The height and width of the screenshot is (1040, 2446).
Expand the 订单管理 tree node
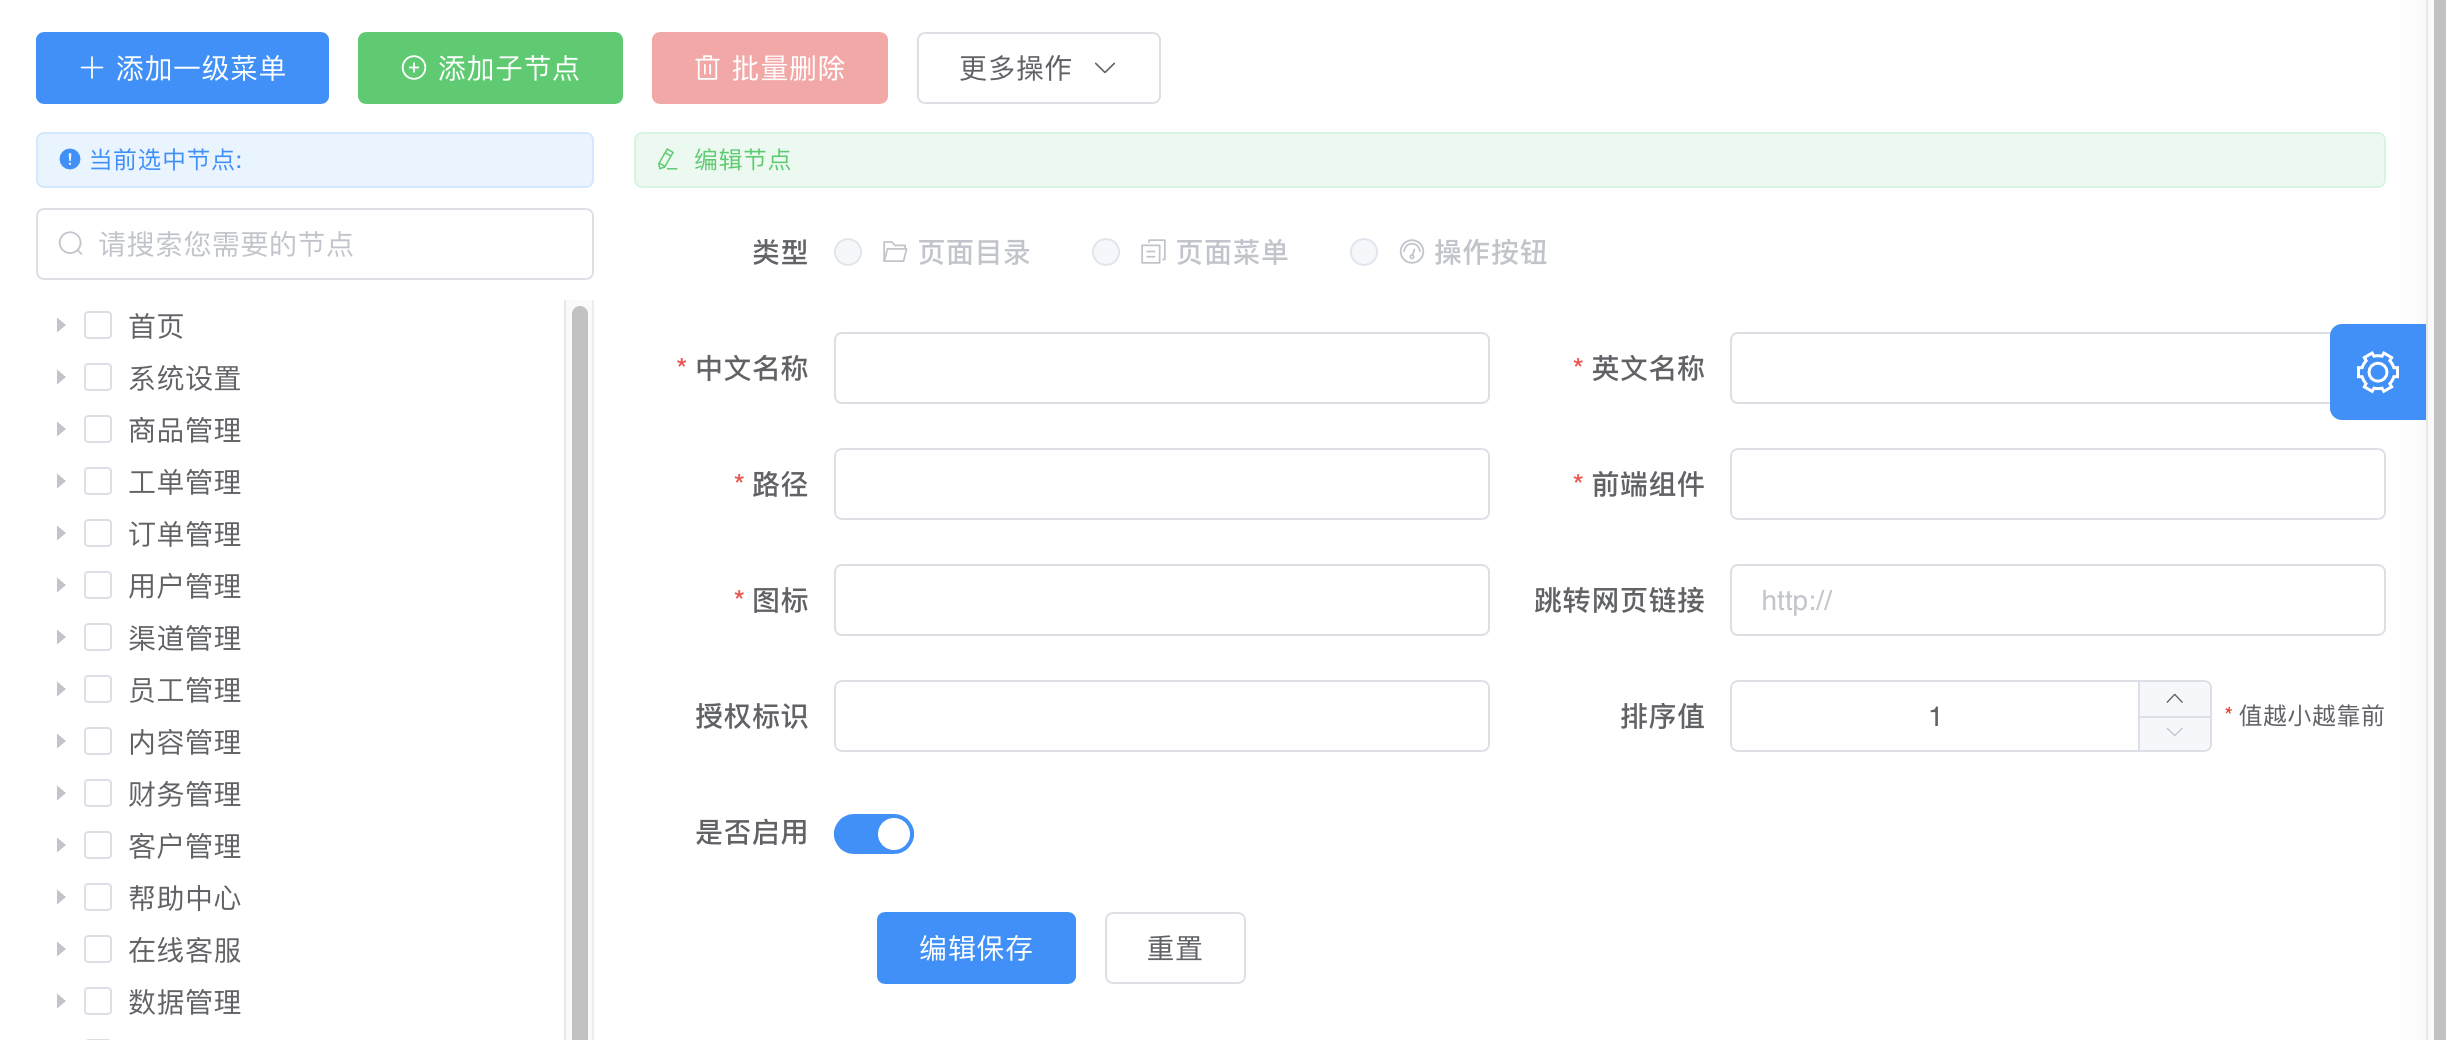60,532
